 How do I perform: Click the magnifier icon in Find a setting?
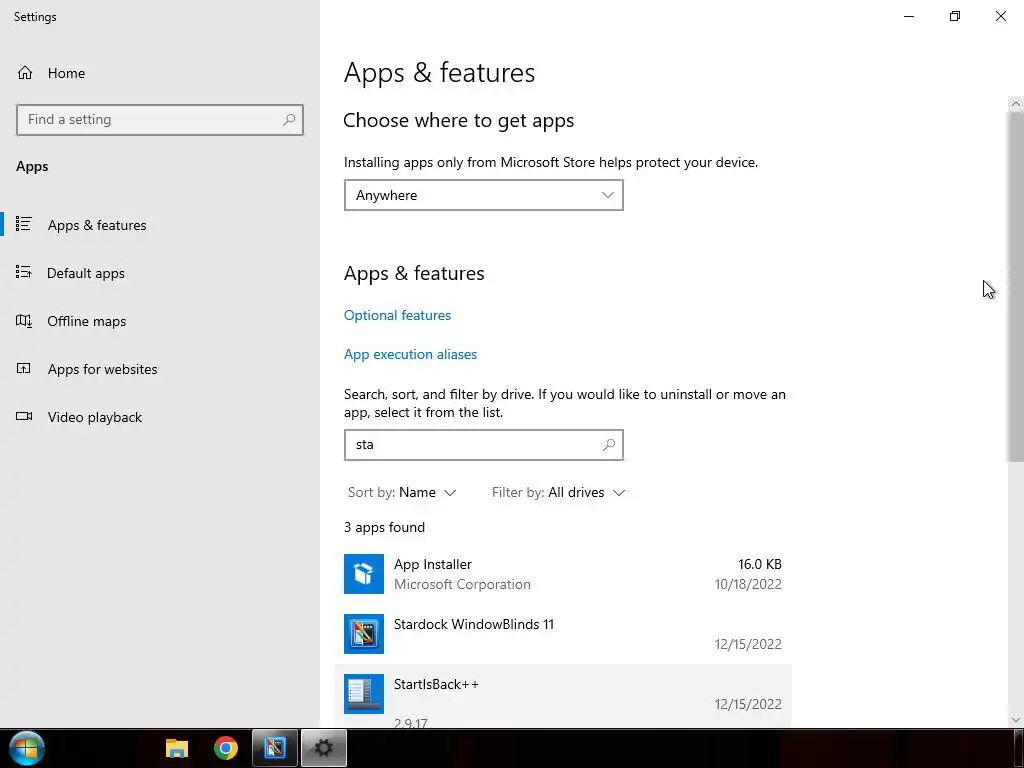pos(289,120)
